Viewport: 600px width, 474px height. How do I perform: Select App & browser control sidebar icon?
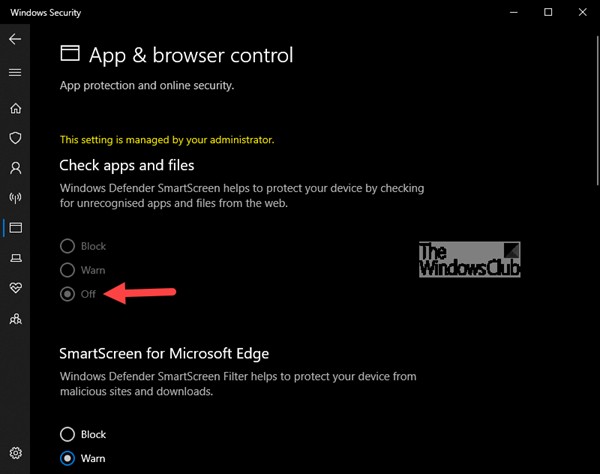click(15, 228)
